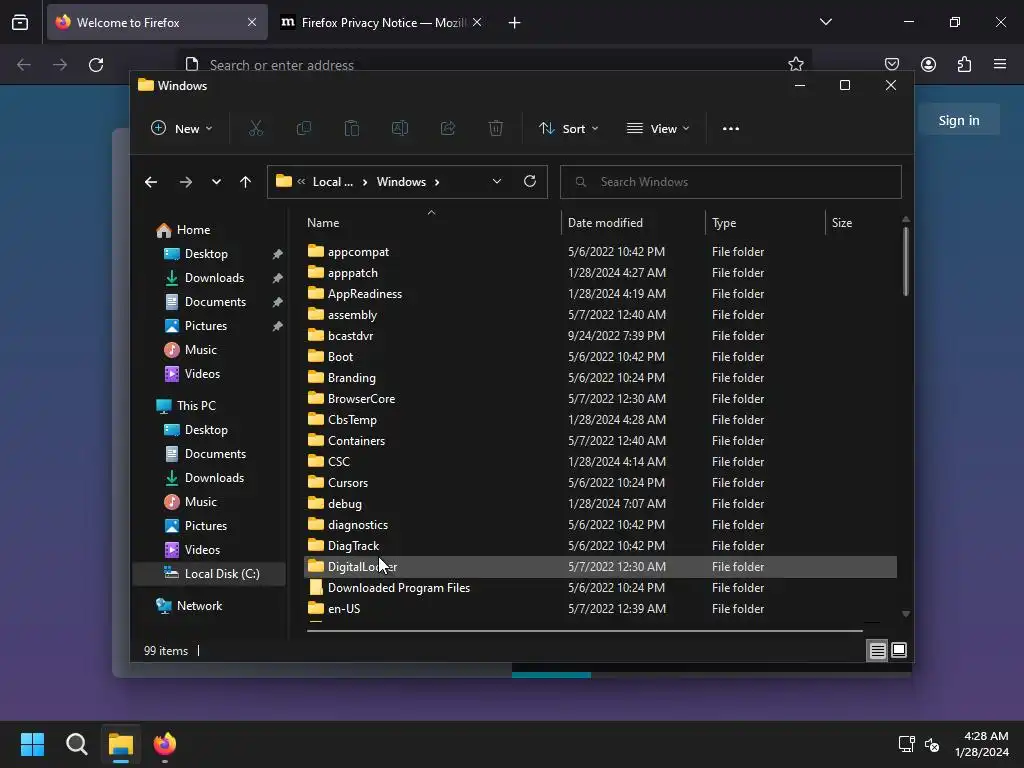1024x768 pixels.
Task: Open the Firefox account icon
Action: click(x=928, y=64)
